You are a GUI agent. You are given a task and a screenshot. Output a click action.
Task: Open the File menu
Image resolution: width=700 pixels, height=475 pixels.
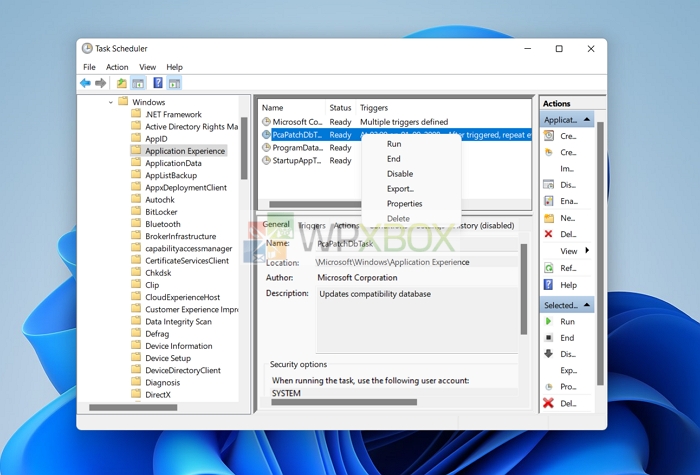[89, 67]
